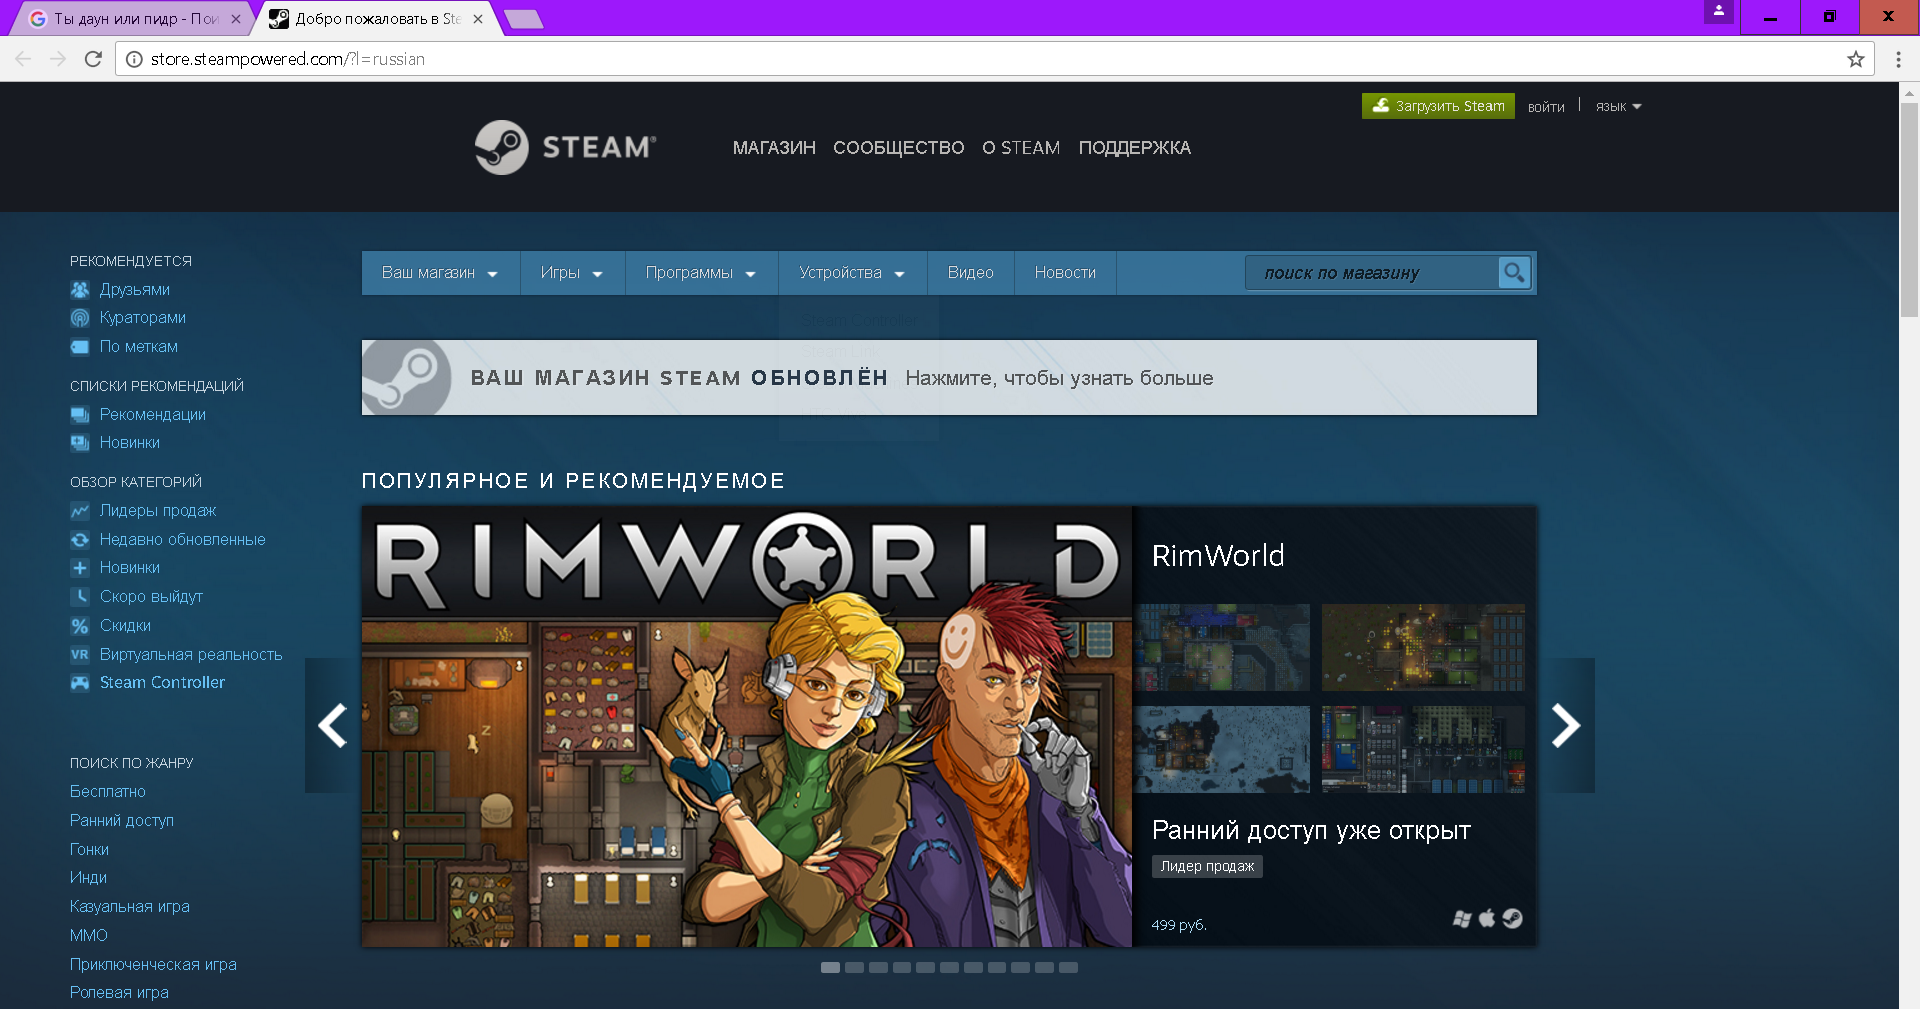Viewport: 1920px width, 1009px height.
Task: Open the Гонки genre link
Action: (89, 850)
